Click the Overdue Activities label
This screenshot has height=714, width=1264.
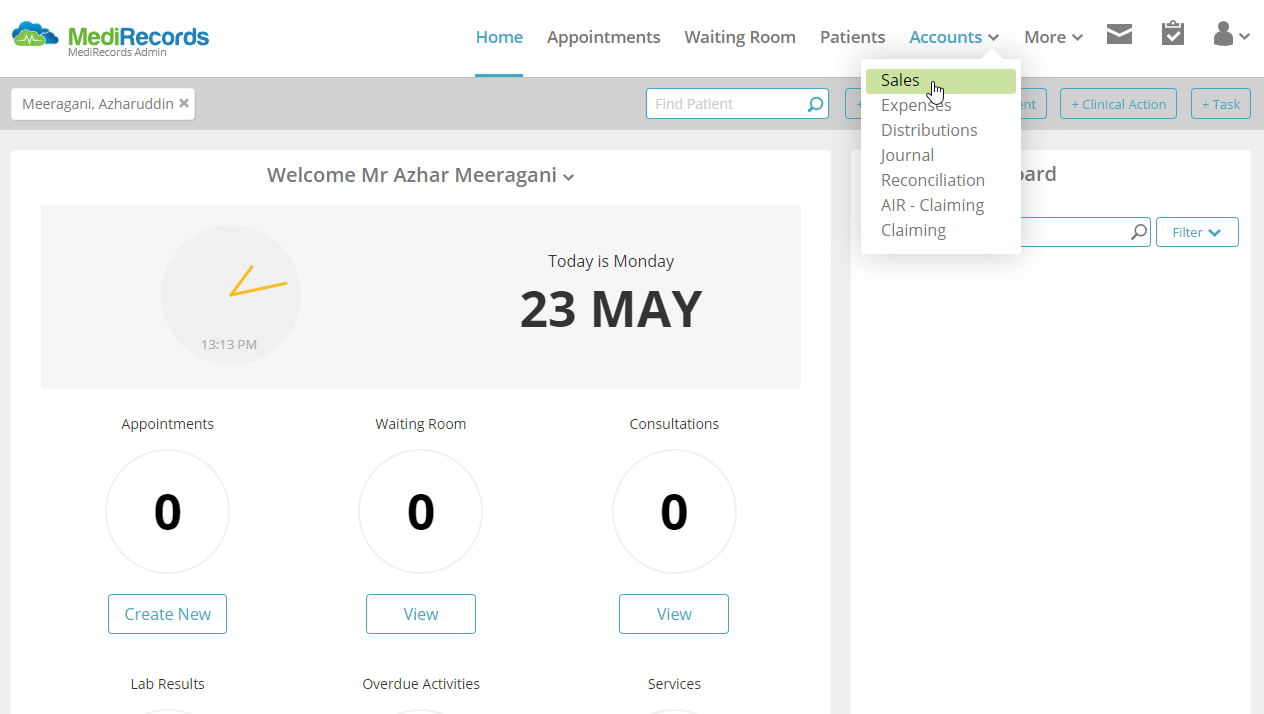(421, 684)
